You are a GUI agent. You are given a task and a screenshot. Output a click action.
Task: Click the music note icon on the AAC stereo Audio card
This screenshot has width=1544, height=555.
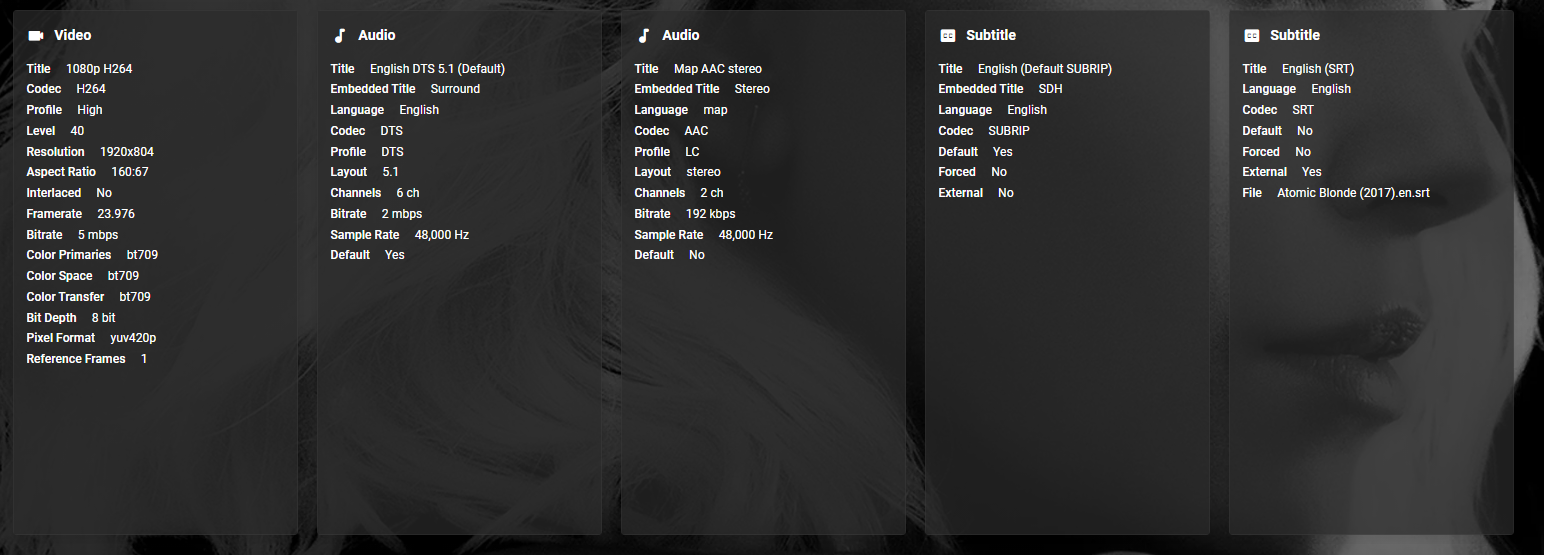click(x=643, y=35)
